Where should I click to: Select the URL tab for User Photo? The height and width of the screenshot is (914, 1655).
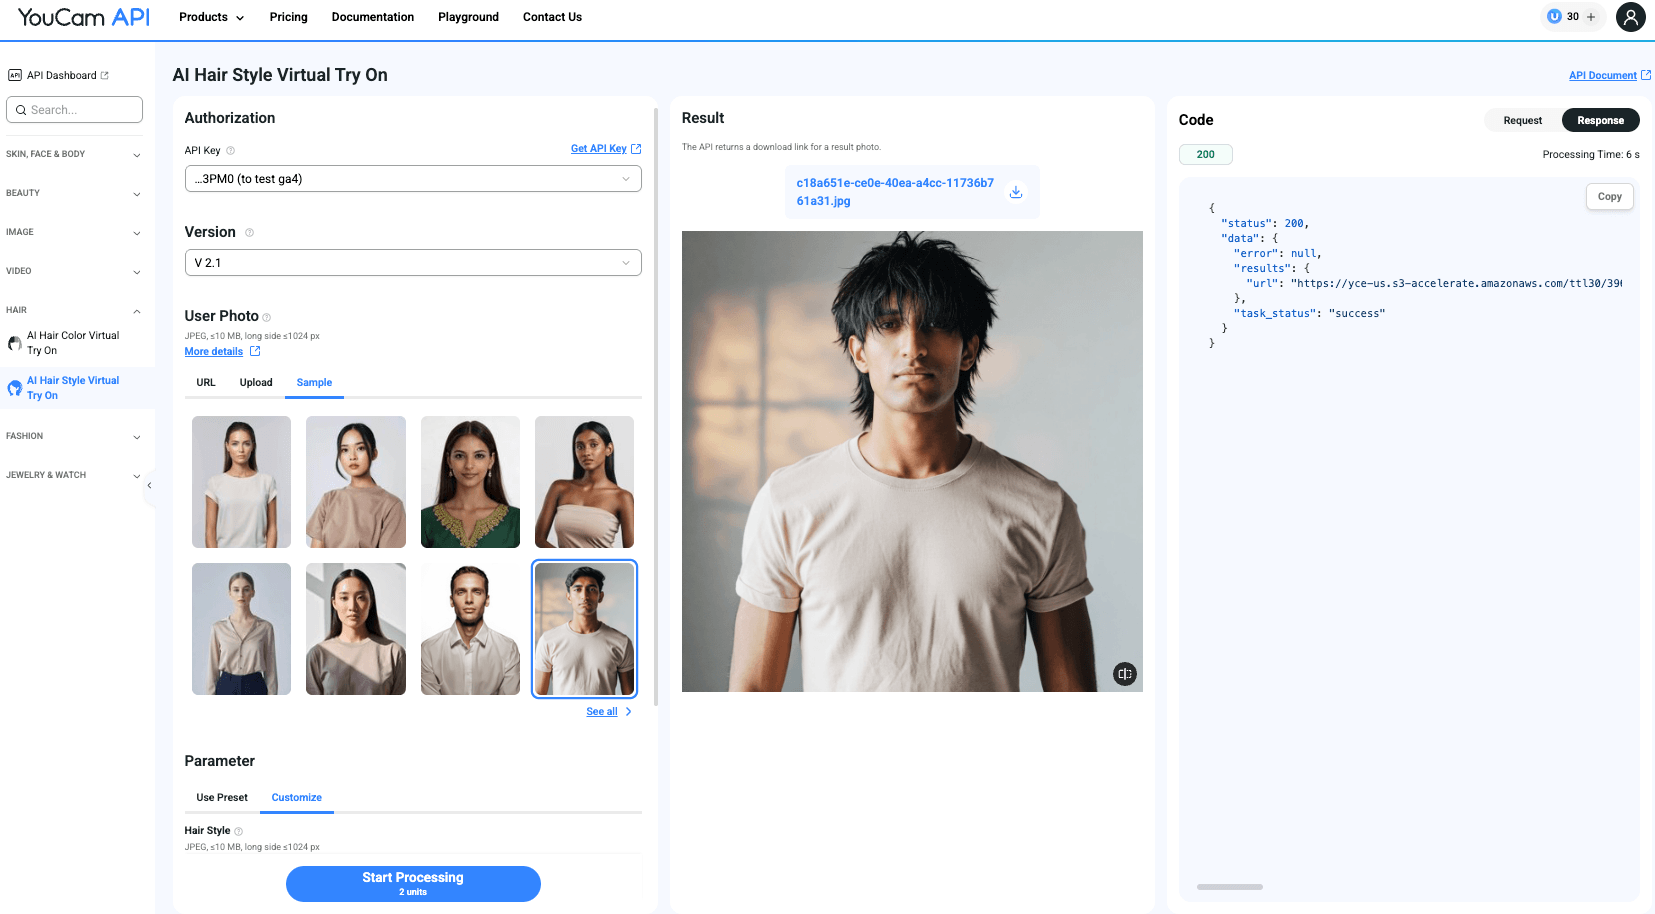coord(206,383)
